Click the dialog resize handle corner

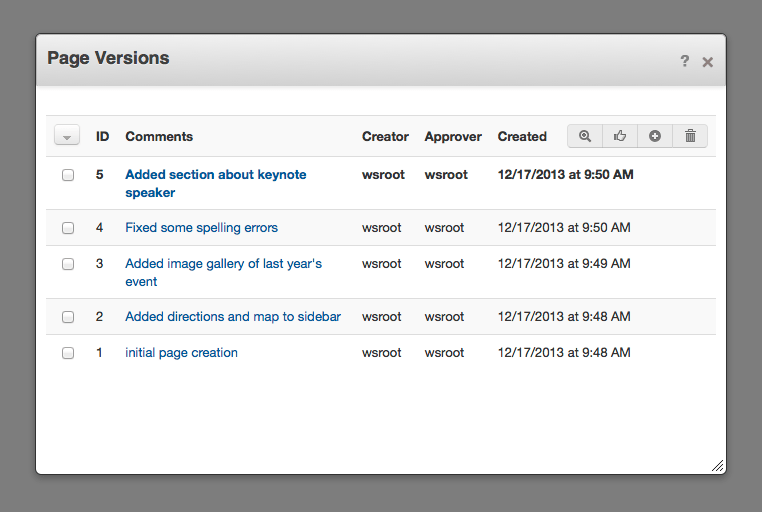coord(717,465)
